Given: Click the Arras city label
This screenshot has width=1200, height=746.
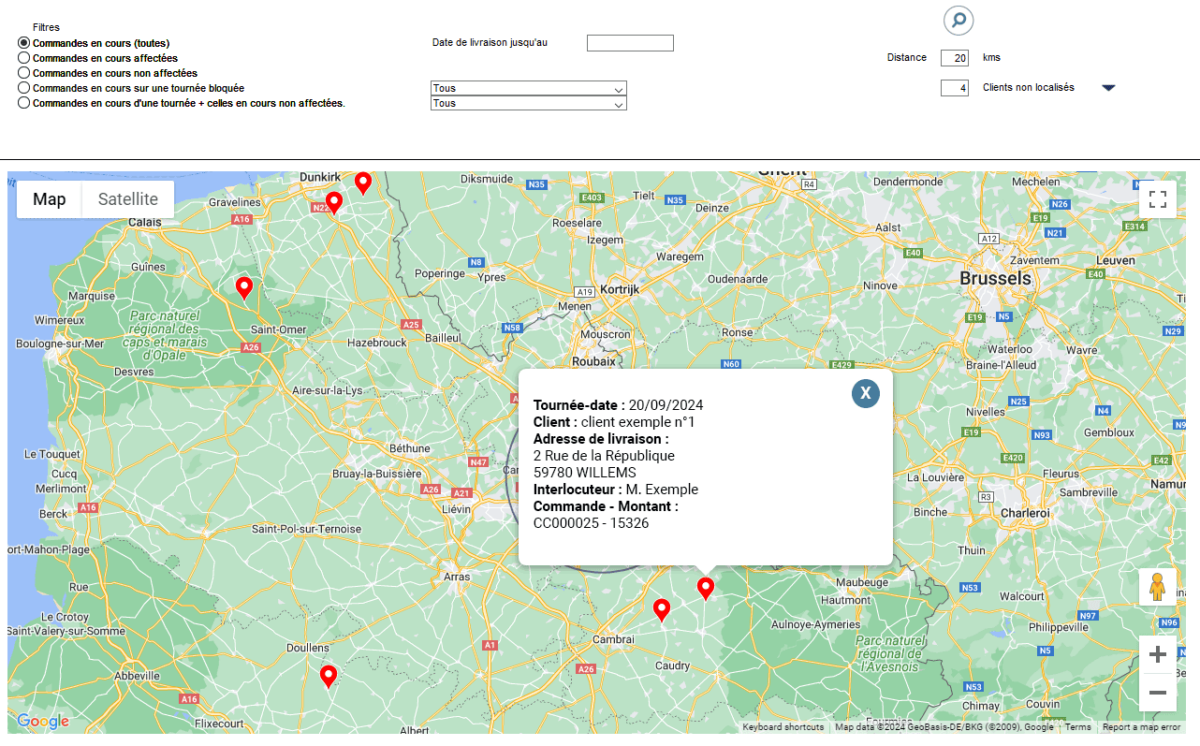Looking at the screenshot, I should click(x=456, y=577).
